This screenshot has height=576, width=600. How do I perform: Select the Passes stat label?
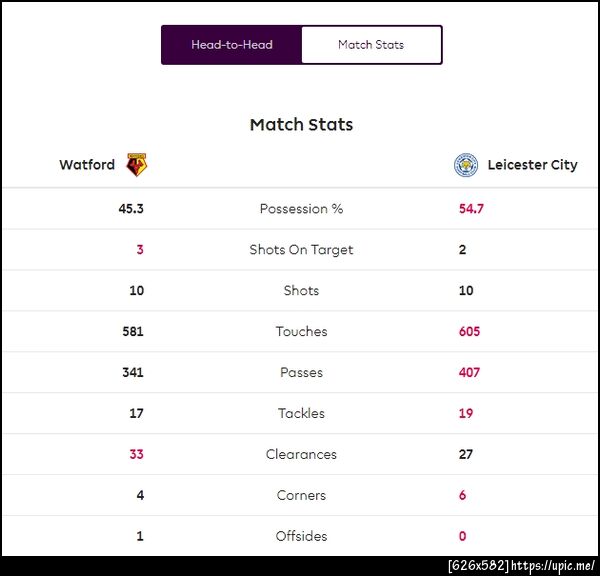(301, 373)
